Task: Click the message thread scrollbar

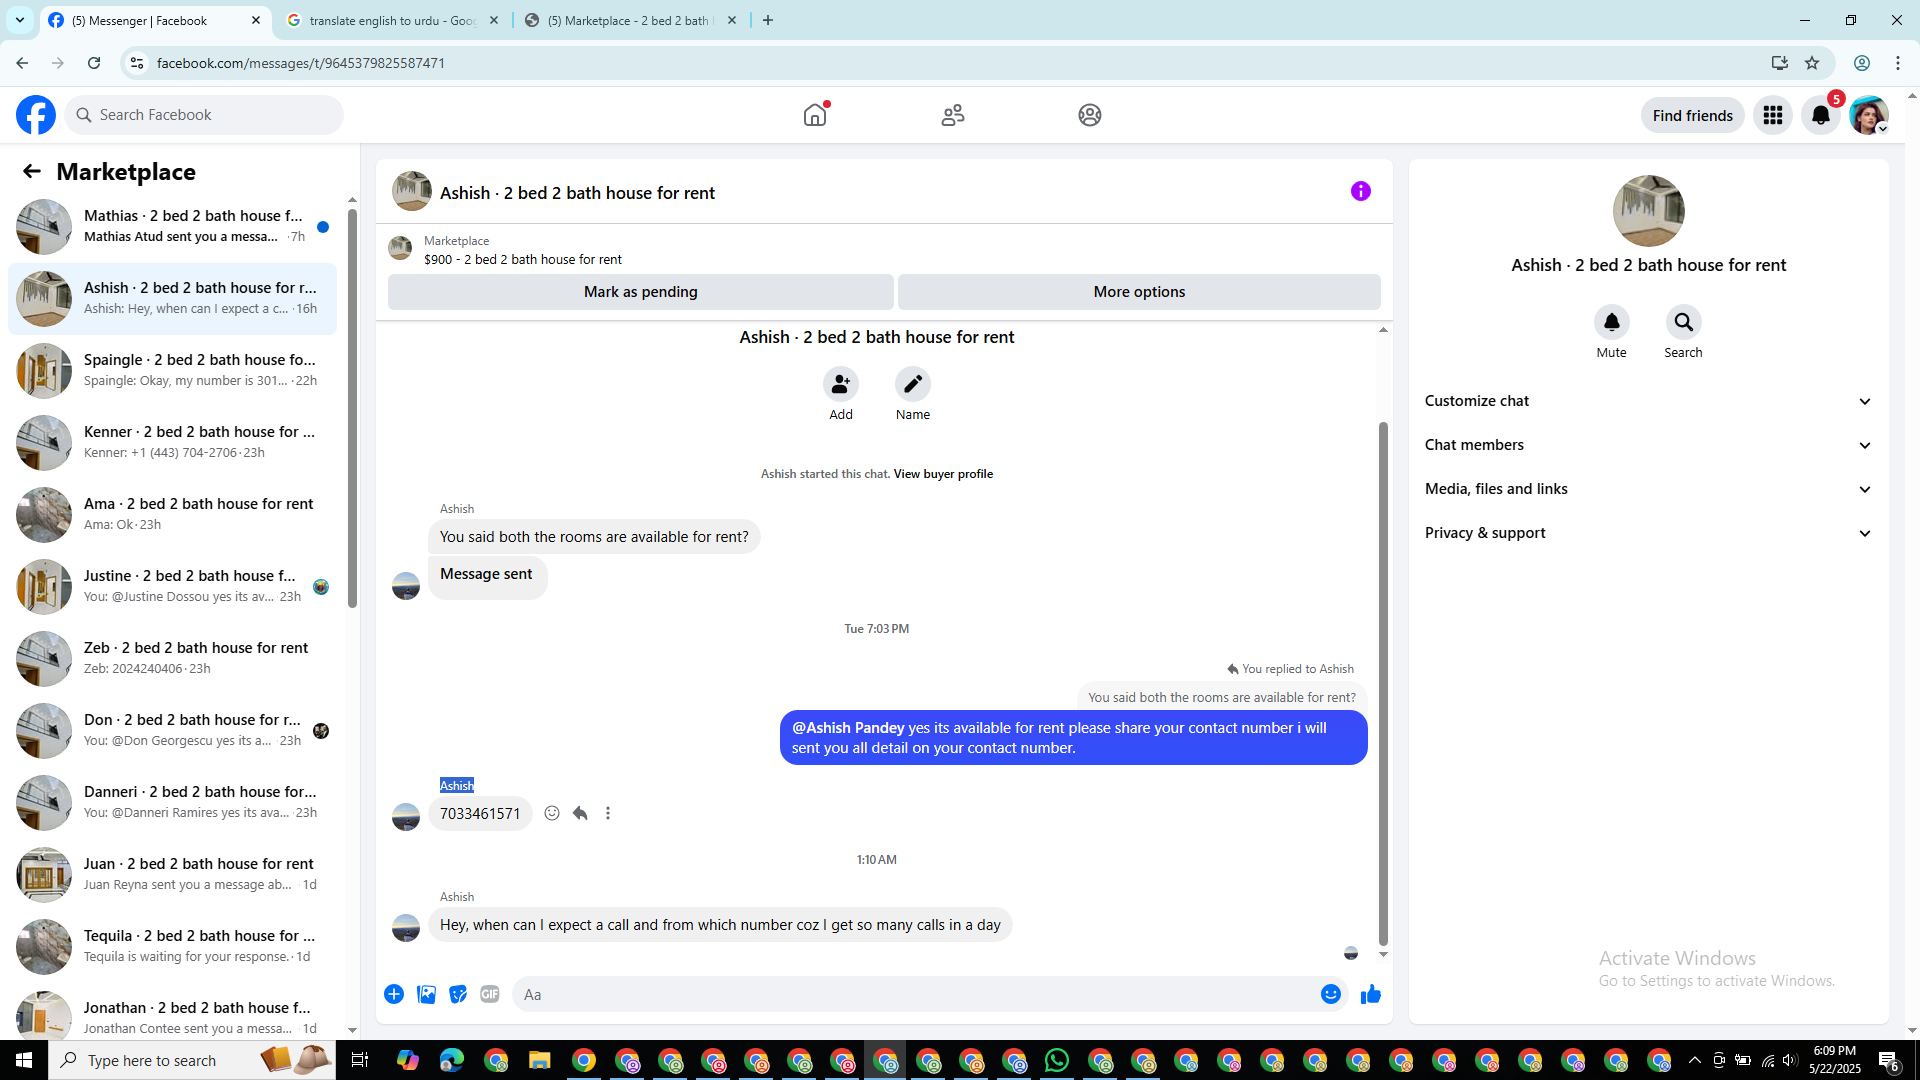Action: (1383, 683)
